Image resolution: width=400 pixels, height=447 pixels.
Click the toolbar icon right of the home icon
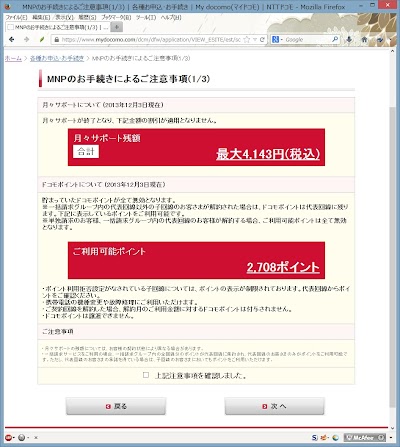380,40
